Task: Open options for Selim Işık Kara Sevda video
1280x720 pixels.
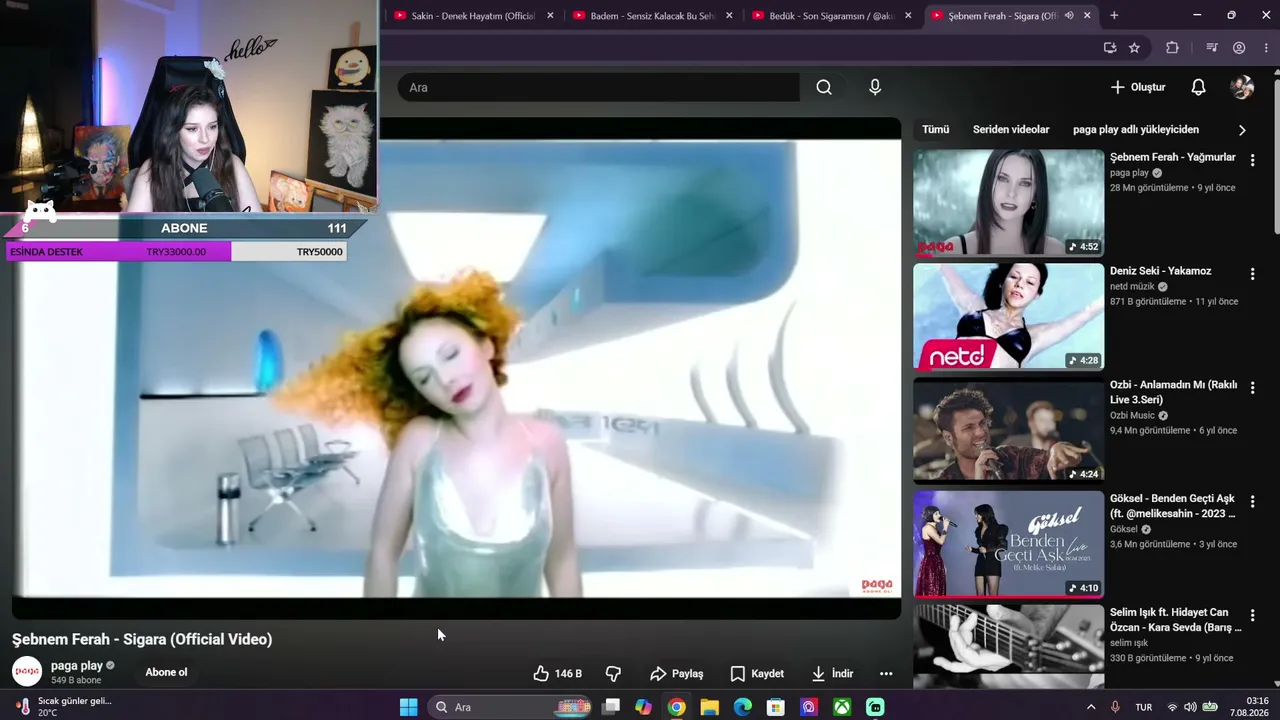Action: coord(1252,615)
